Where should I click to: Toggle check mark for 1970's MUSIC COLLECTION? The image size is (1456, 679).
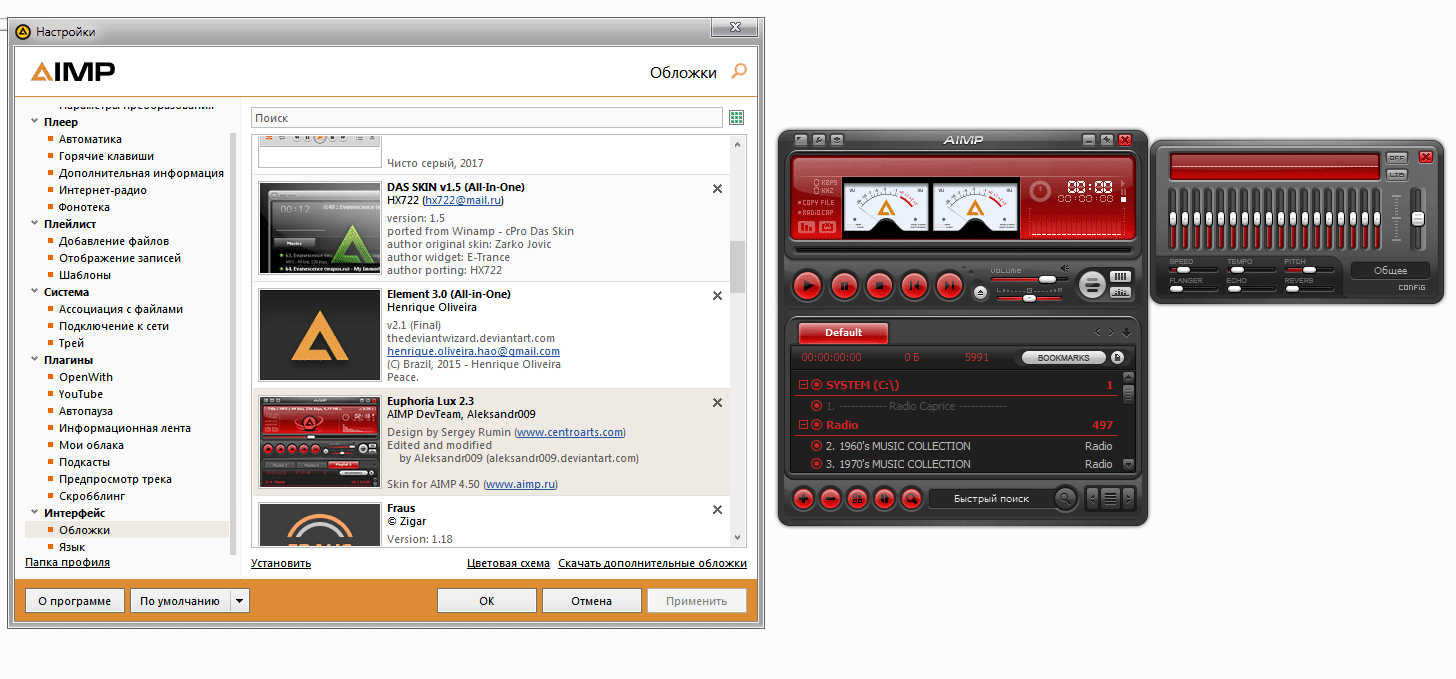816,464
